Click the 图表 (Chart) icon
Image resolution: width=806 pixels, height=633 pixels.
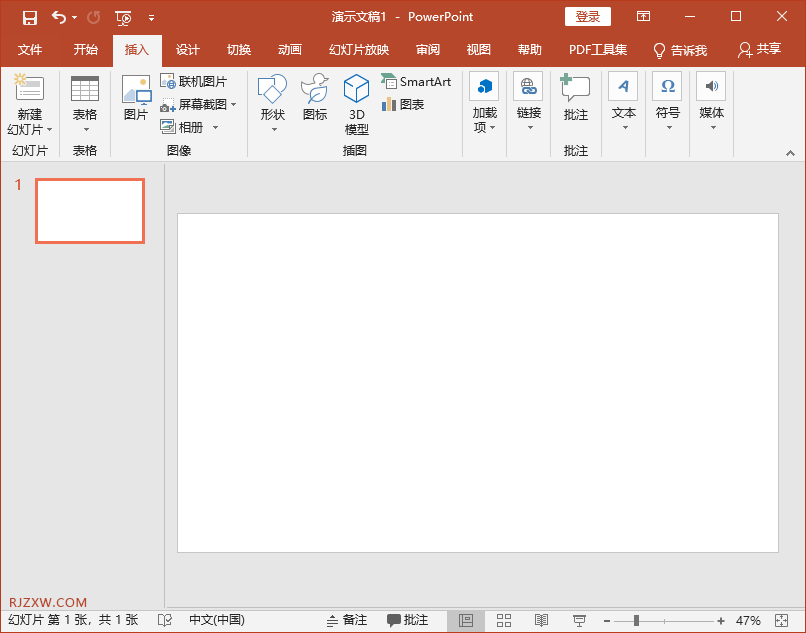pos(403,104)
